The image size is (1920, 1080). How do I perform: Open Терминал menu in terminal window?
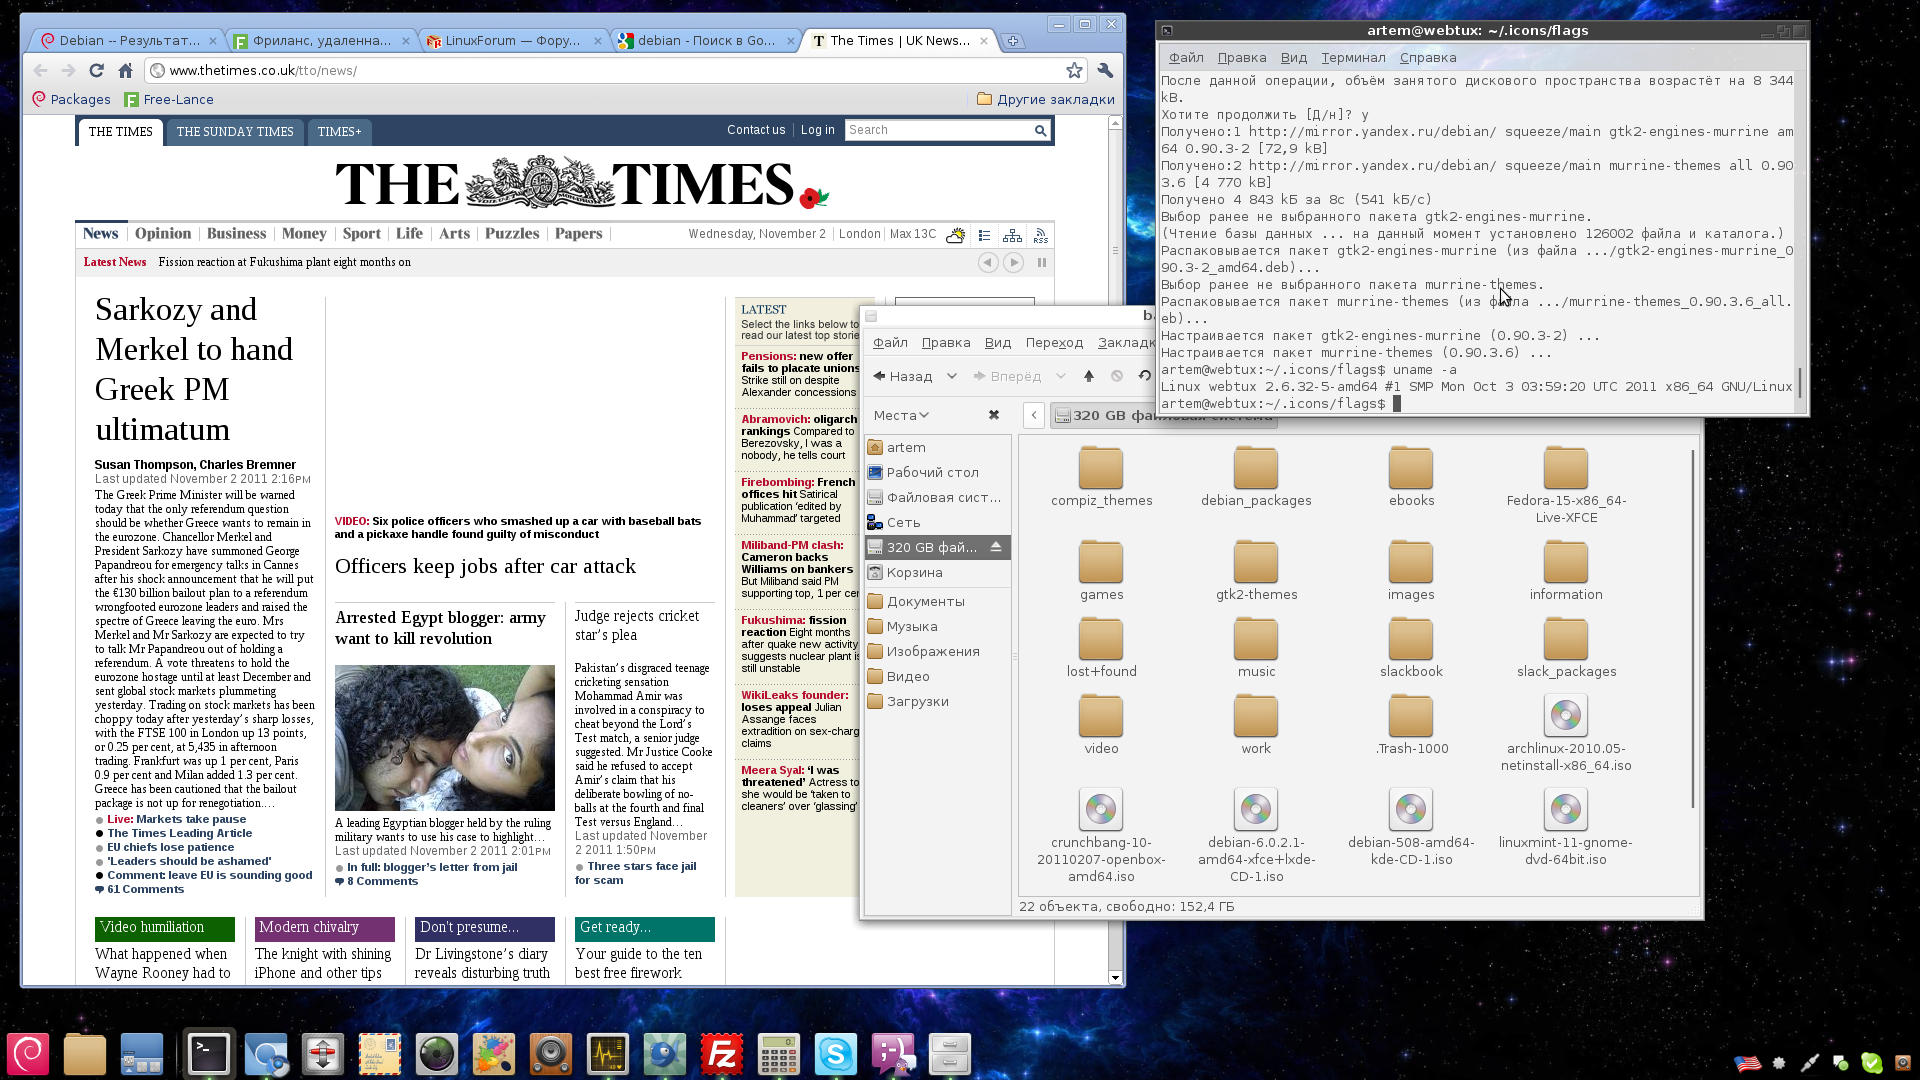point(1353,58)
